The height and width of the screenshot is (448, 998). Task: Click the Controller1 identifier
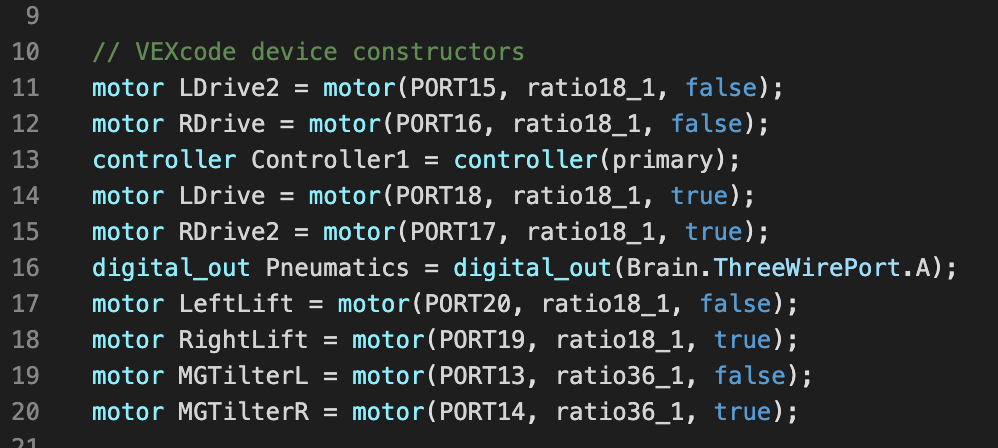[330, 160]
